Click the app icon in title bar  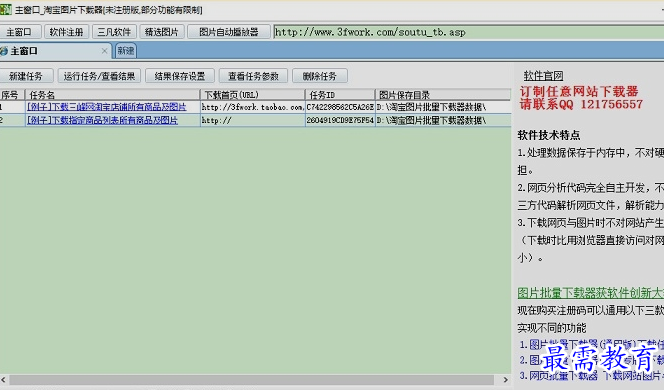click(6, 9)
